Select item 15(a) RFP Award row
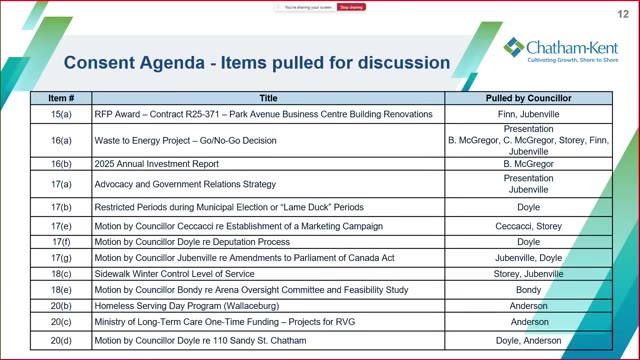 coord(321,114)
